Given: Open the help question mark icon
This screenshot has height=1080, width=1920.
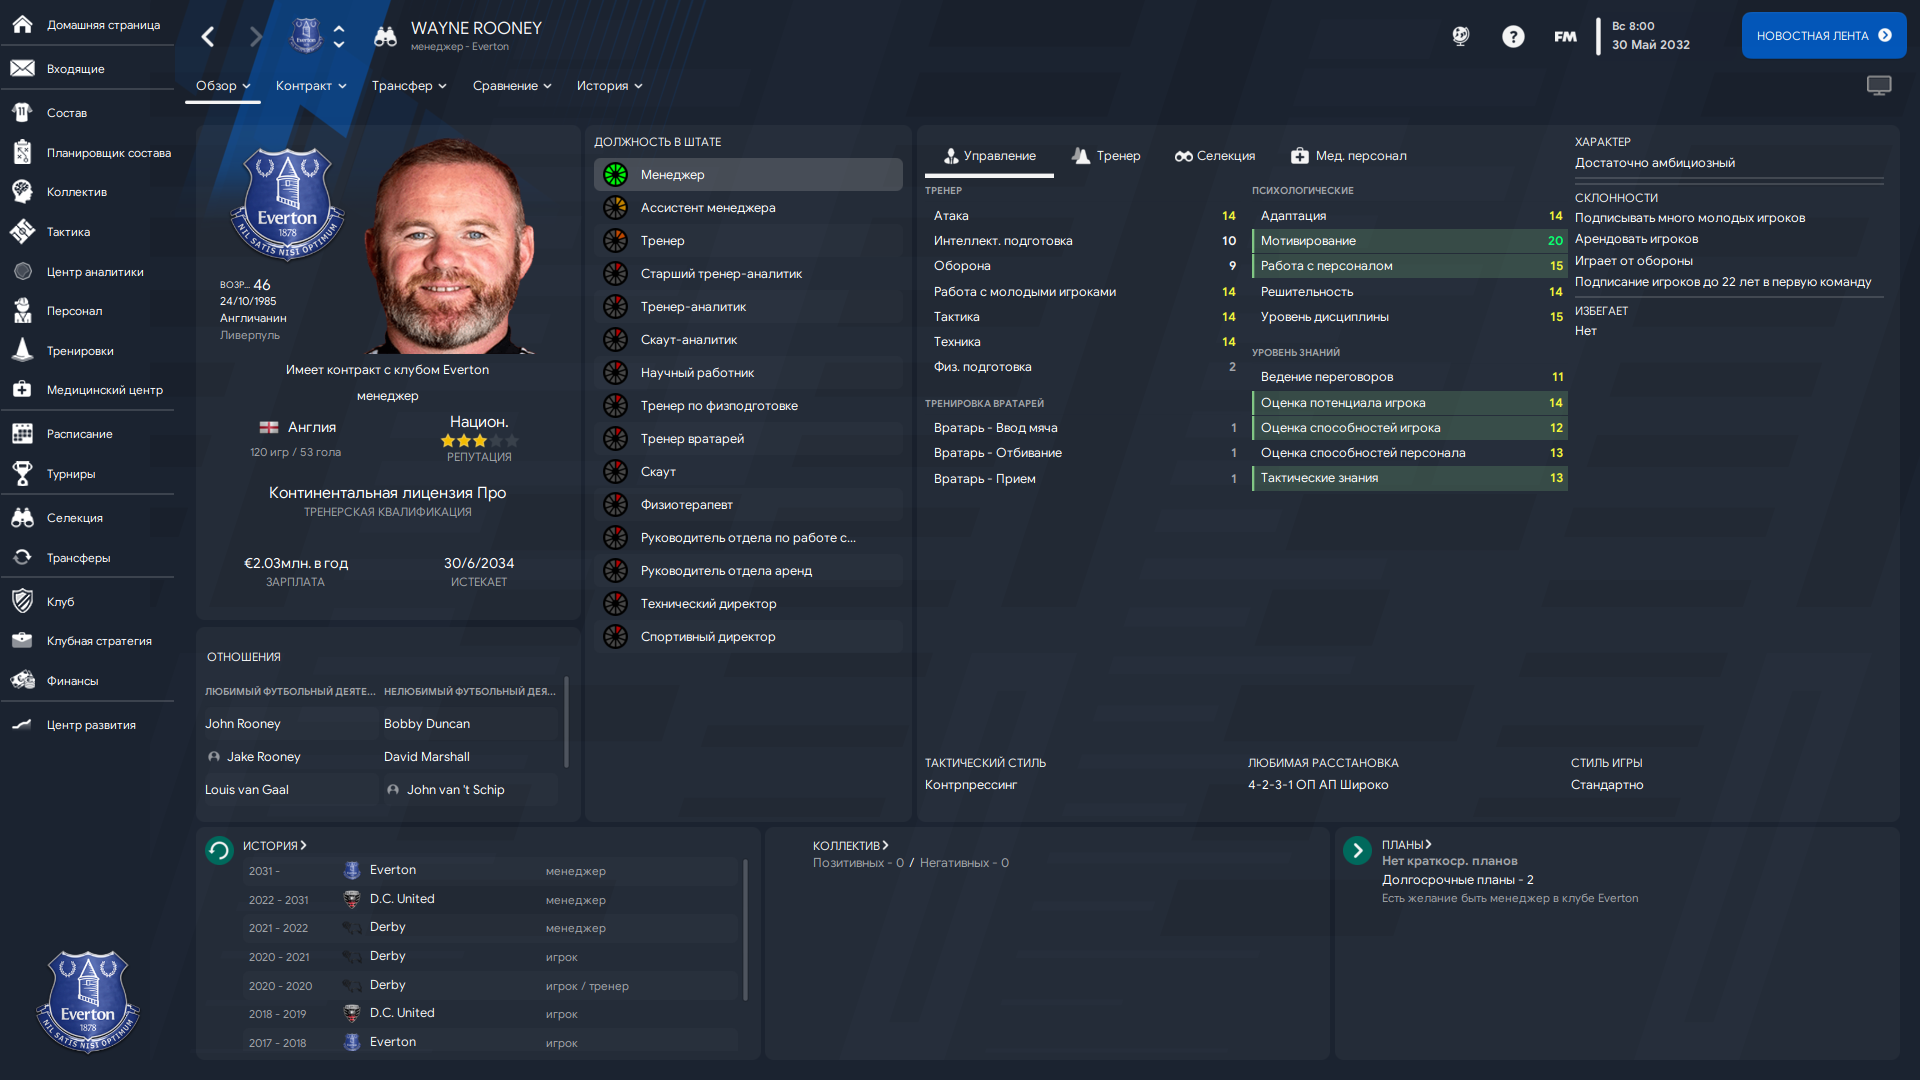Looking at the screenshot, I should (1513, 37).
